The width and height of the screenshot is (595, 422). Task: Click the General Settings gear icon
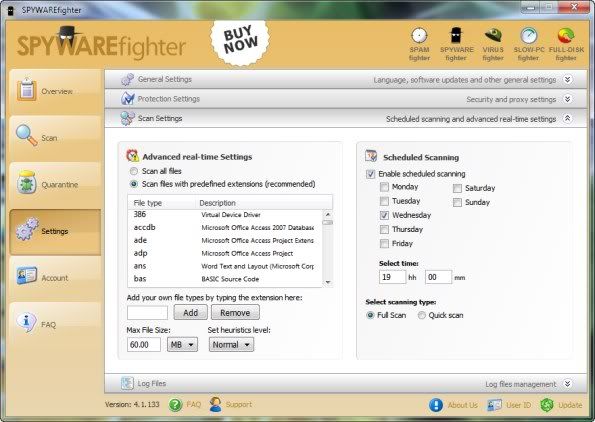(127, 79)
